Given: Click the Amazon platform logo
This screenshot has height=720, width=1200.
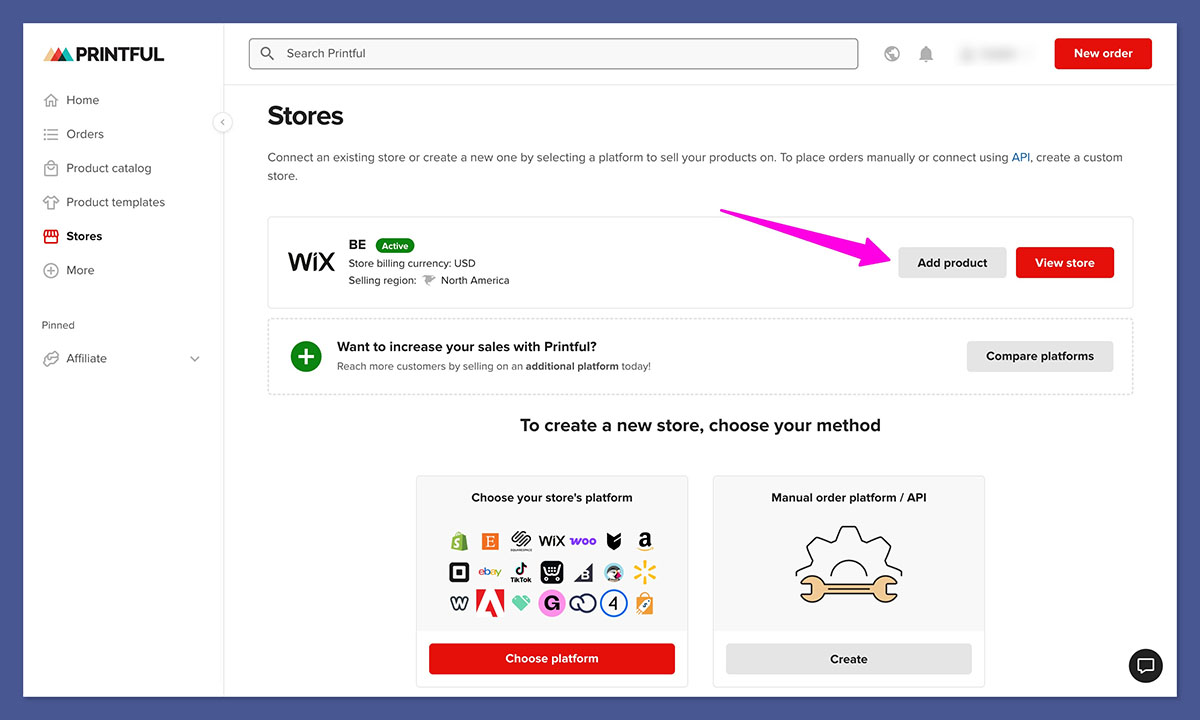Looking at the screenshot, I should pos(645,541).
